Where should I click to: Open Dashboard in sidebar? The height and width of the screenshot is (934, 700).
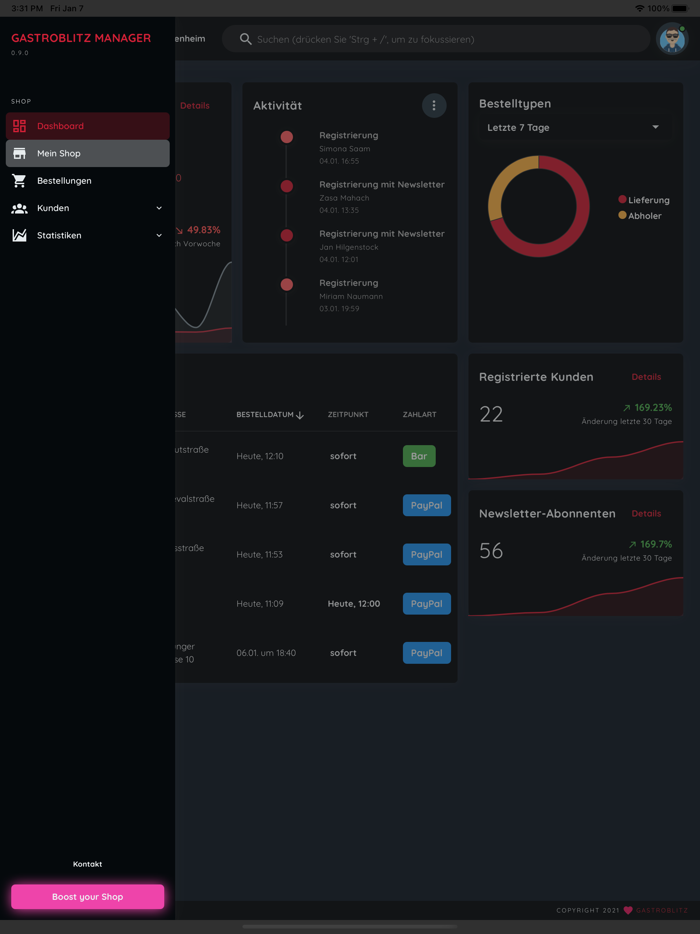pos(88,126)
